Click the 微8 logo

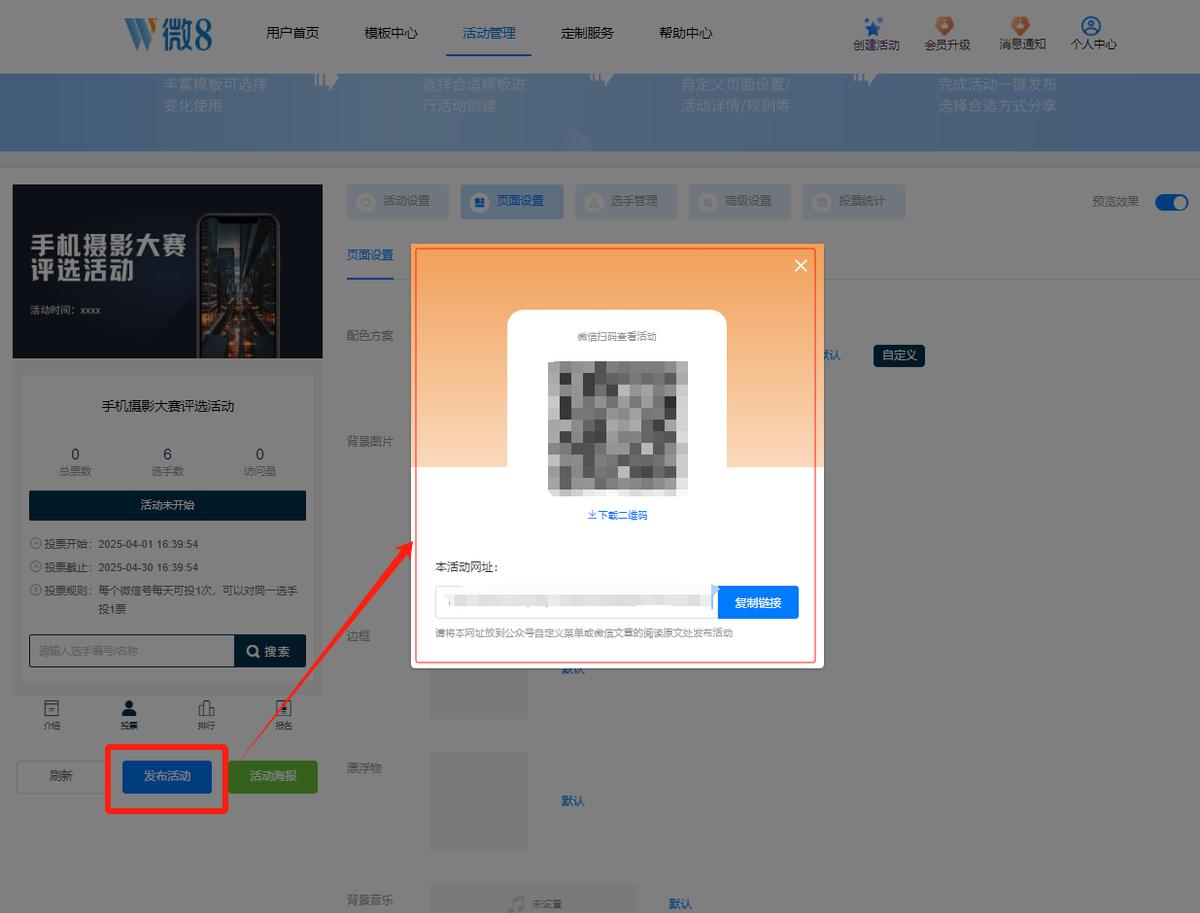click(x=168, y=33)
